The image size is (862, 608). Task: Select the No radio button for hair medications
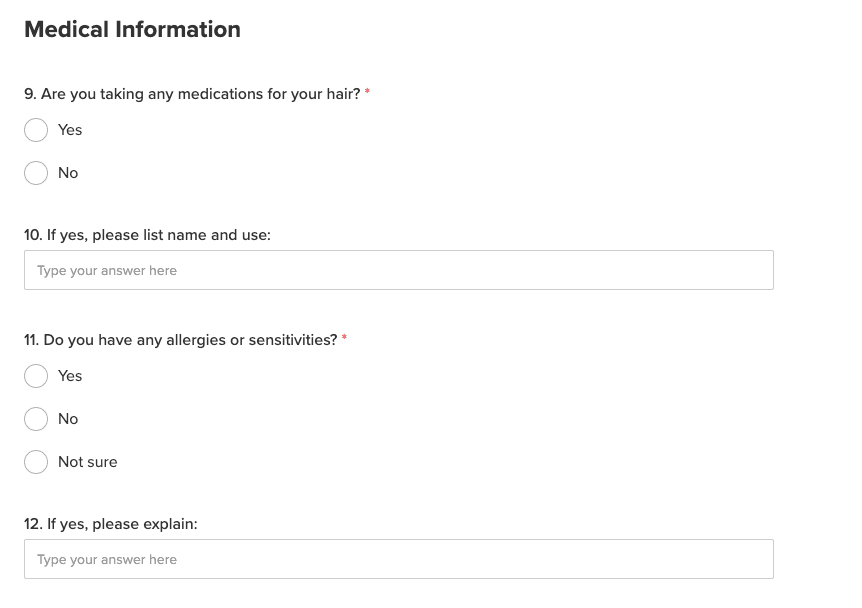pyautogui.click(x=36, y=173)
